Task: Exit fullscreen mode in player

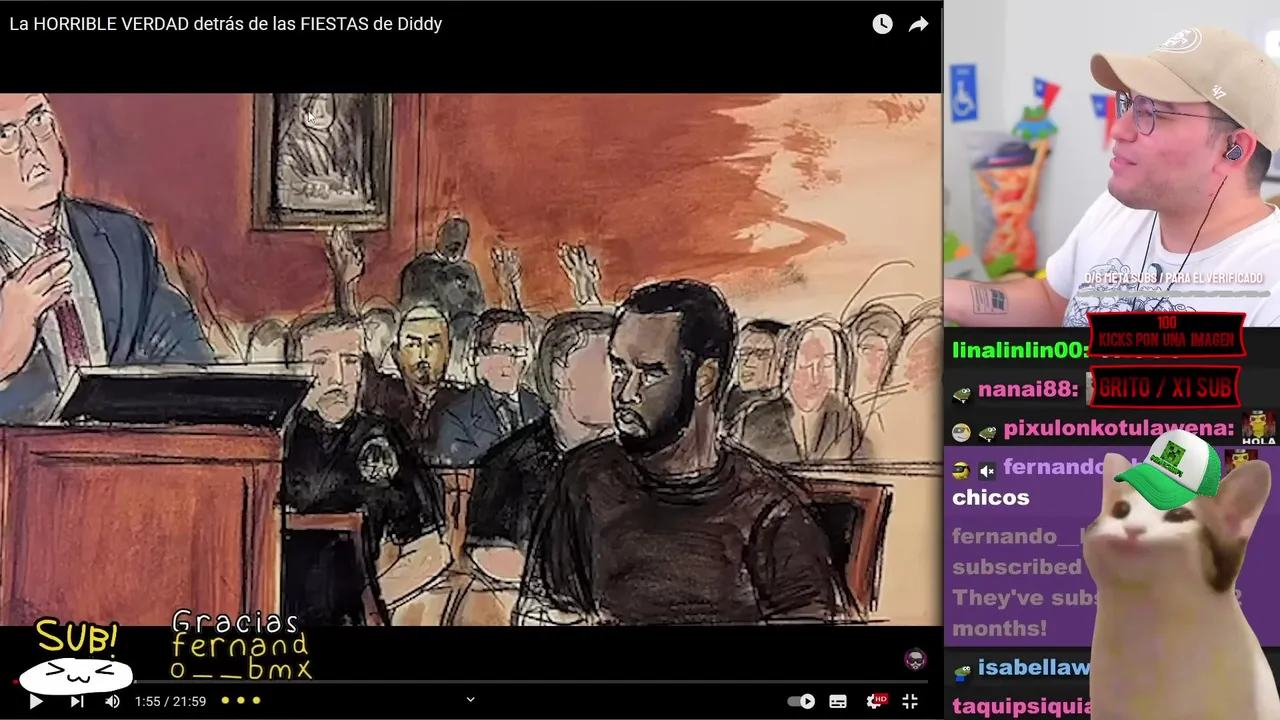Action: point(910,701)
